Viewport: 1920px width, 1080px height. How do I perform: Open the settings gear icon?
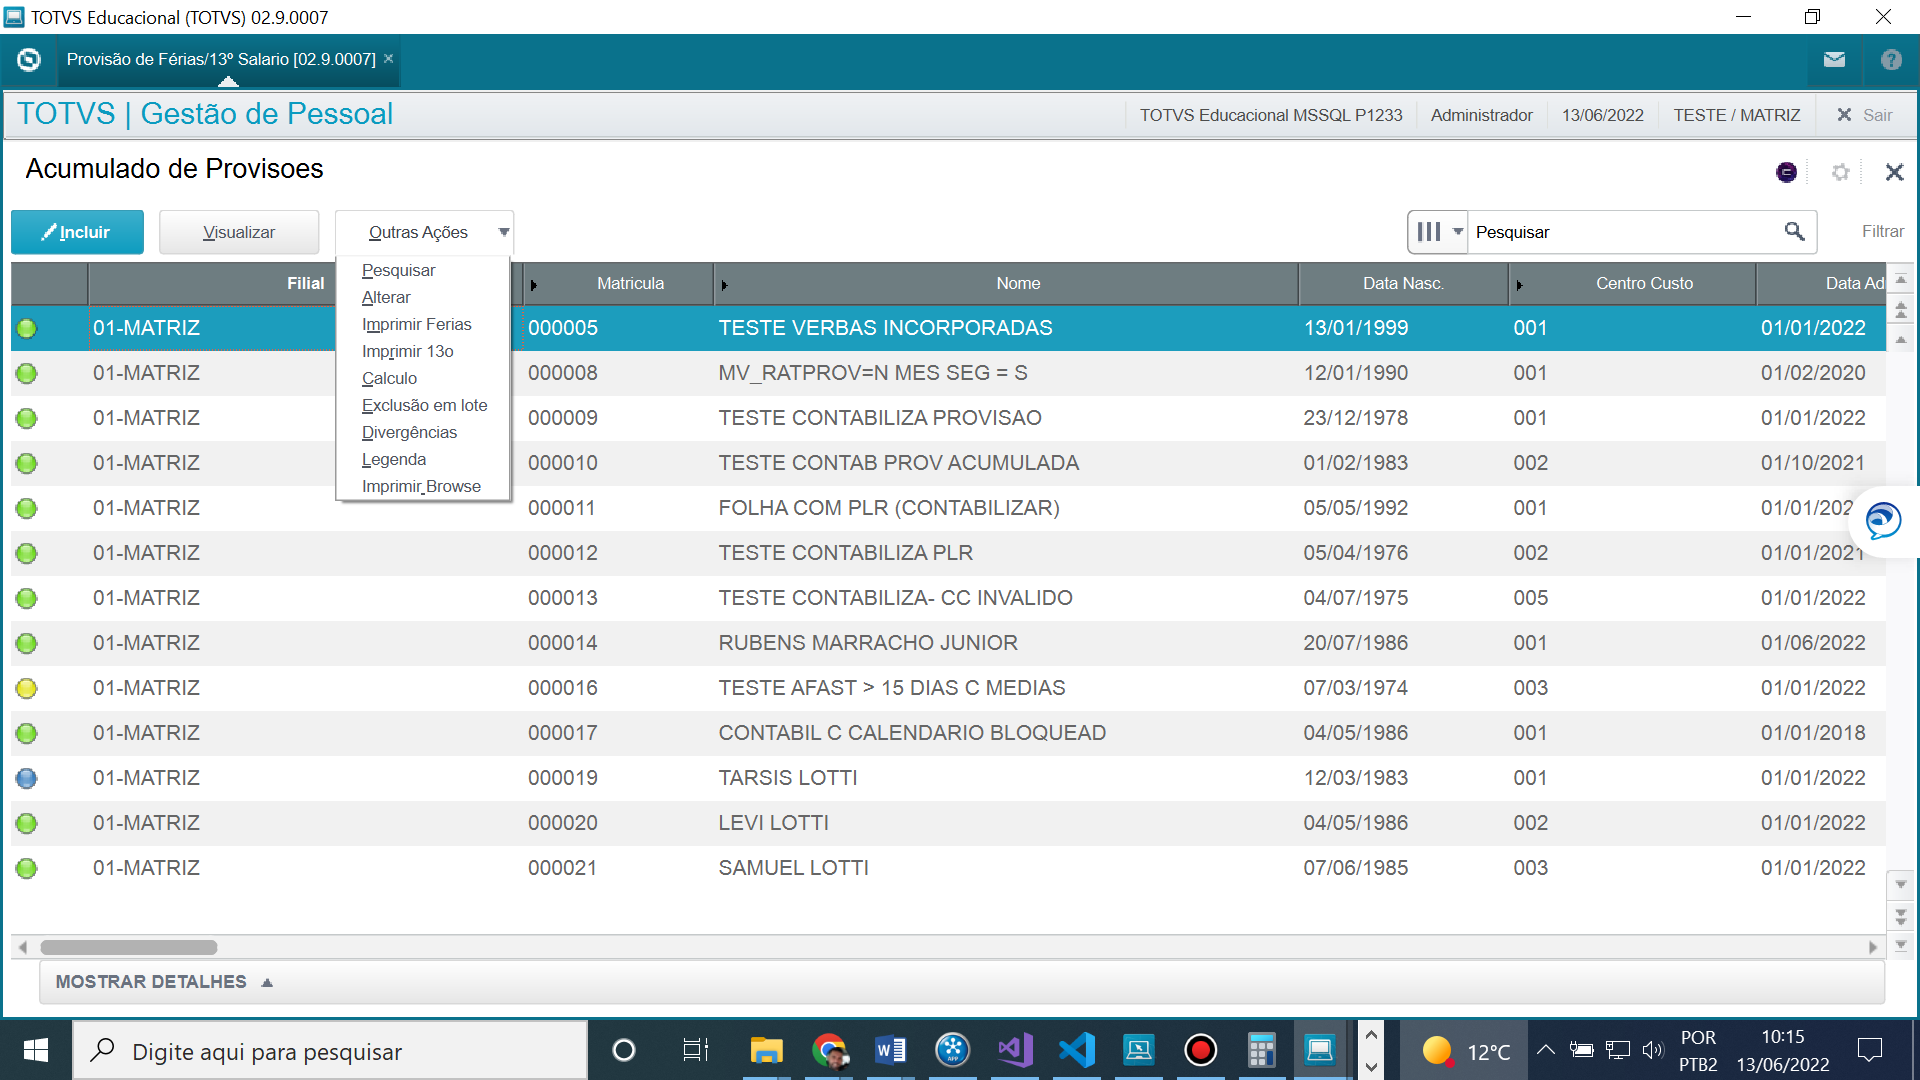point(1840,172)
